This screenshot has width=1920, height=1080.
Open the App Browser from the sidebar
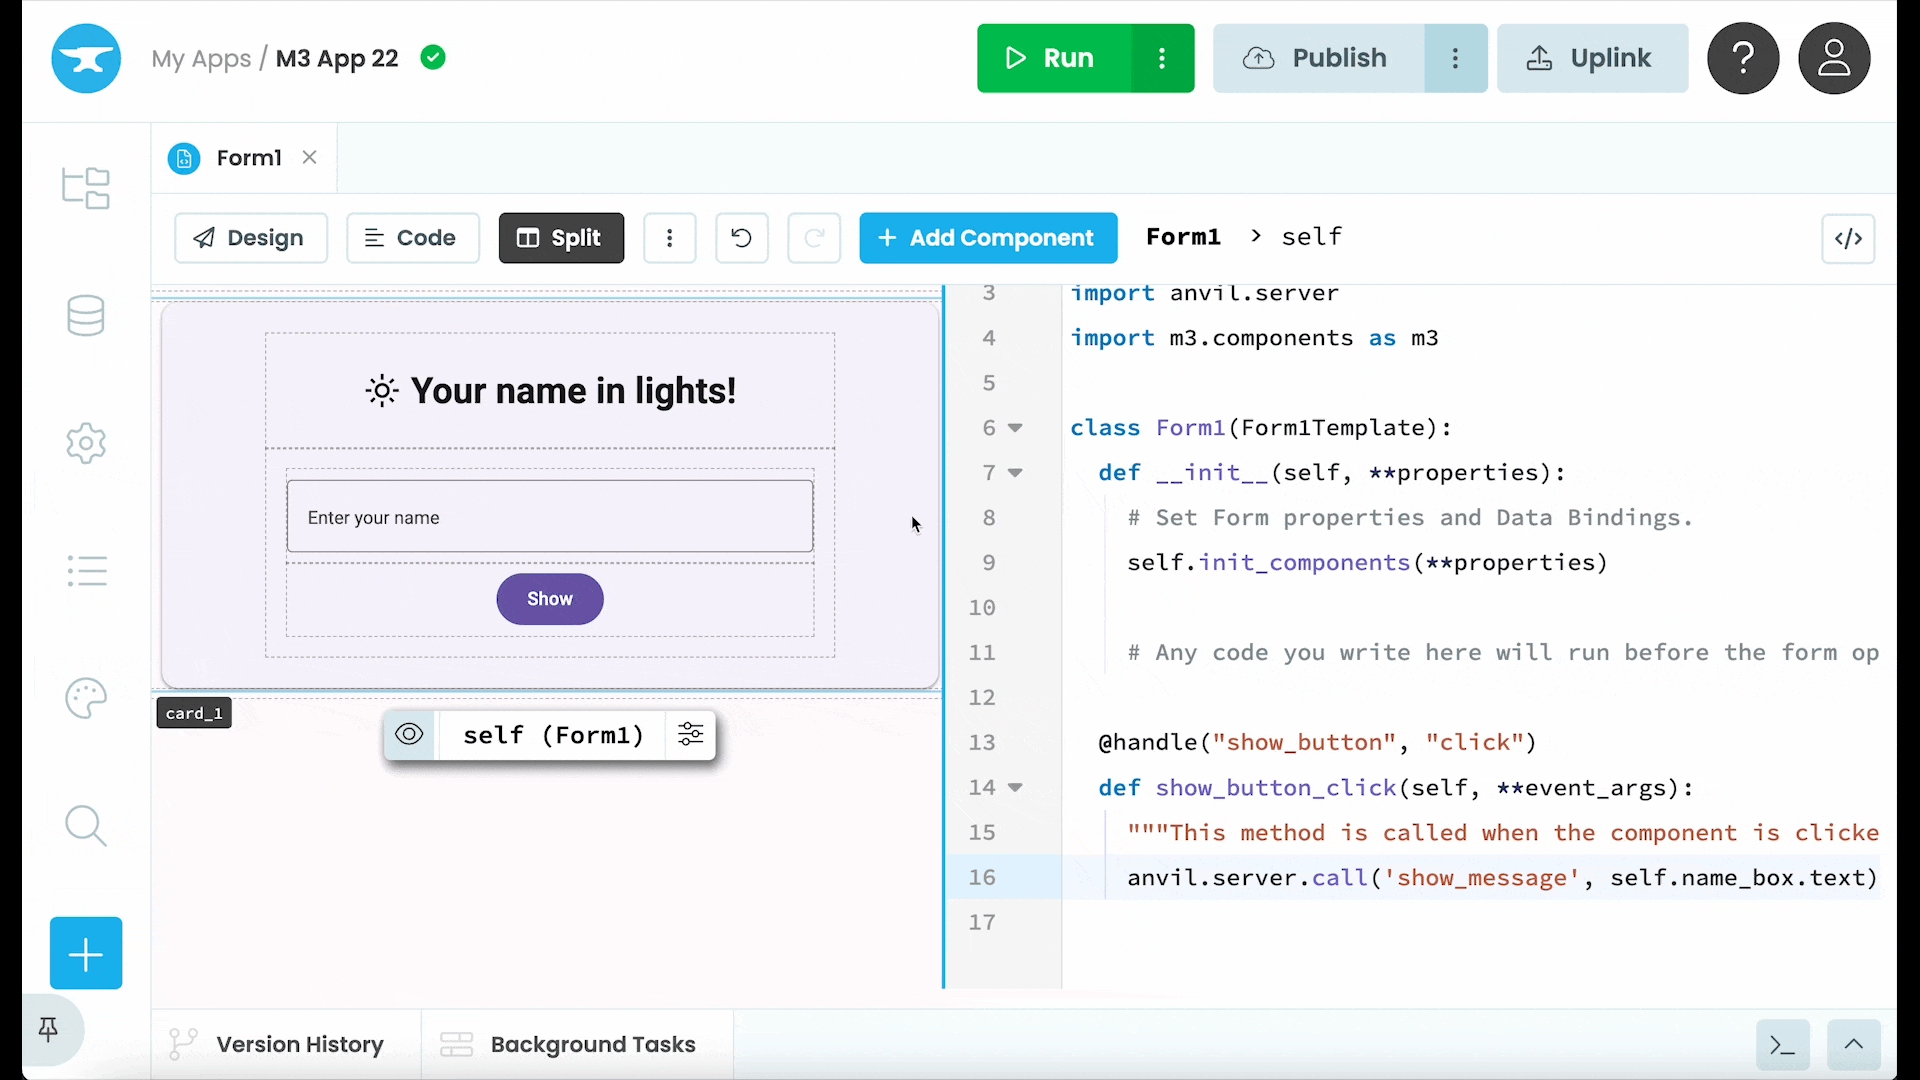click(86, 188)
